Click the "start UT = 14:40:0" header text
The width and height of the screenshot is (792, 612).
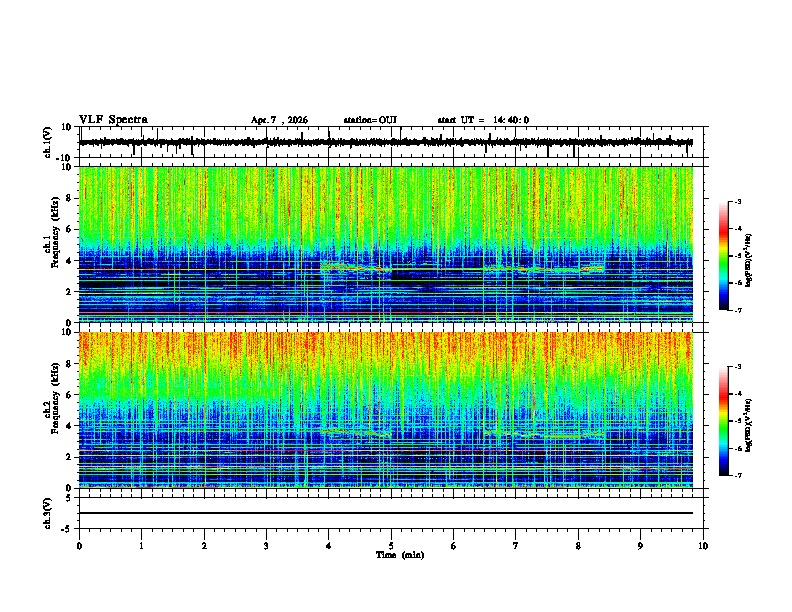483,120
